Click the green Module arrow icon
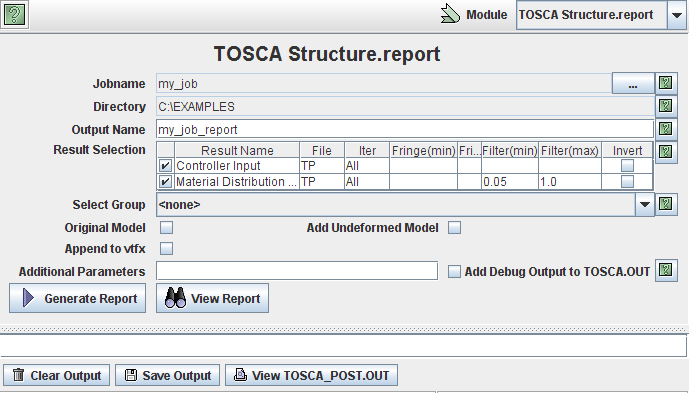Screen dimensions: 689x393 click(x=450, y=15)
